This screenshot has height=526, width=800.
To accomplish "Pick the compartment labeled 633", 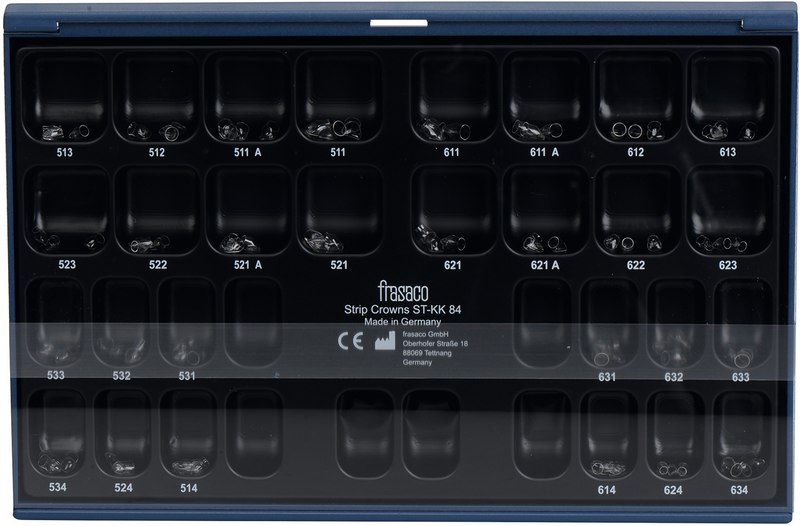I will coord(741,322).
